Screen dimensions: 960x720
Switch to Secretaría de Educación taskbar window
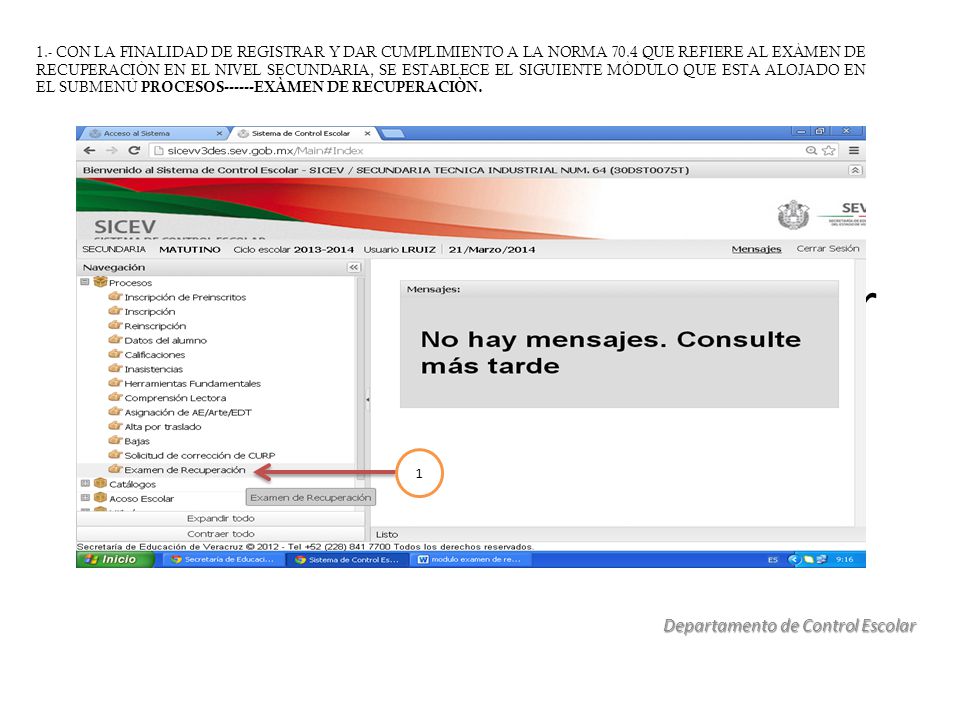[223, 560]
